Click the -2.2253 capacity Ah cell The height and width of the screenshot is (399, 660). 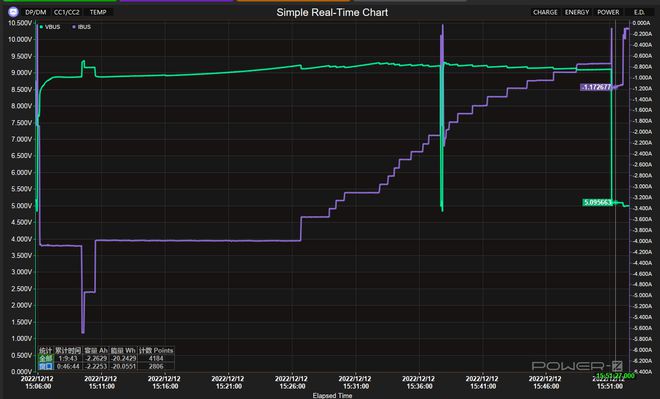(96, 366)
